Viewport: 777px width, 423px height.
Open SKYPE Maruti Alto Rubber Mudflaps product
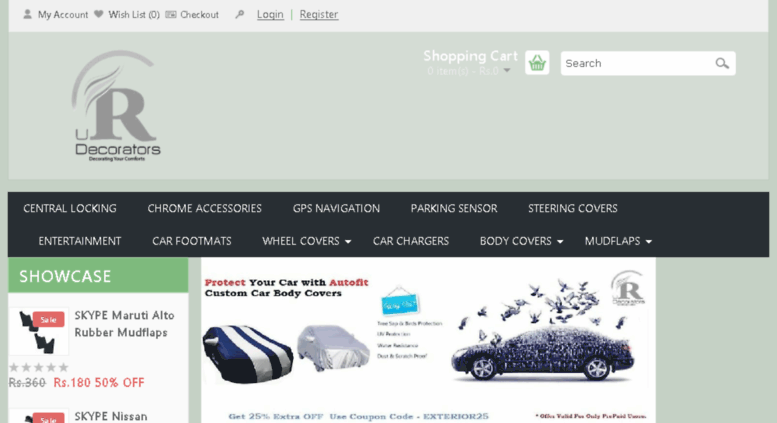coord(124,324)
